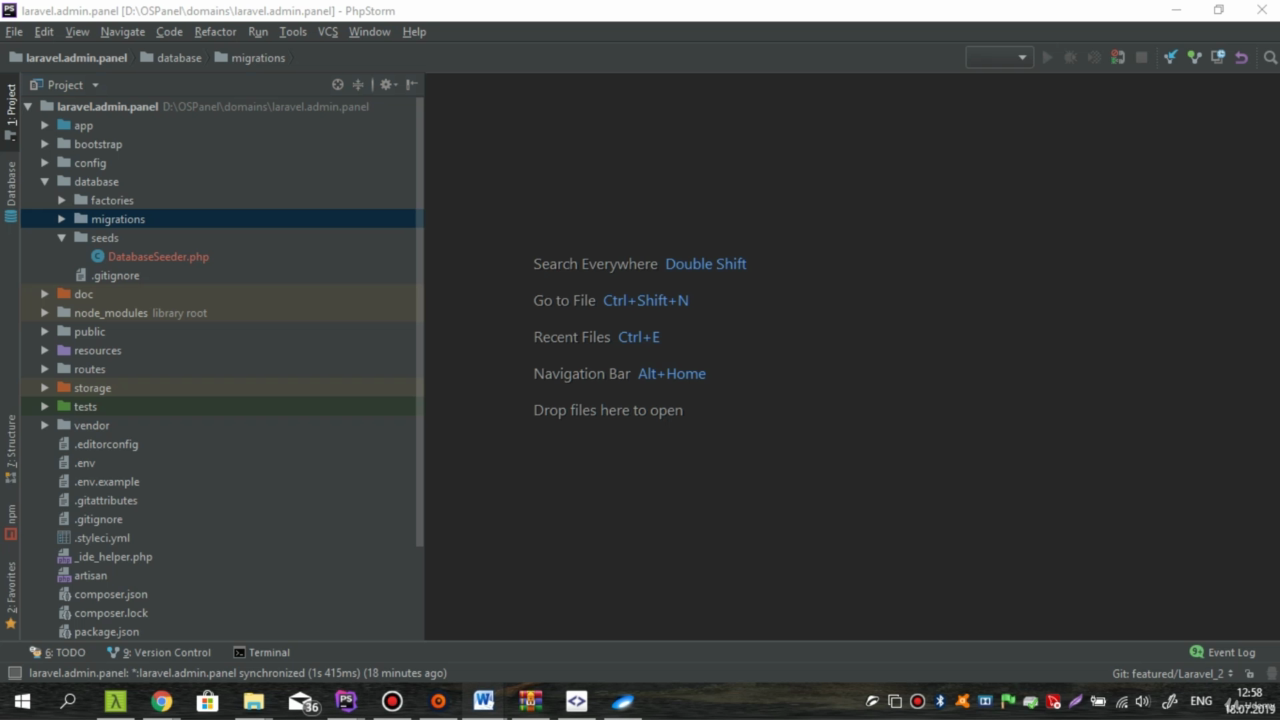Open Project panel settings gear
1280x720 pixels.
point(386,85)
